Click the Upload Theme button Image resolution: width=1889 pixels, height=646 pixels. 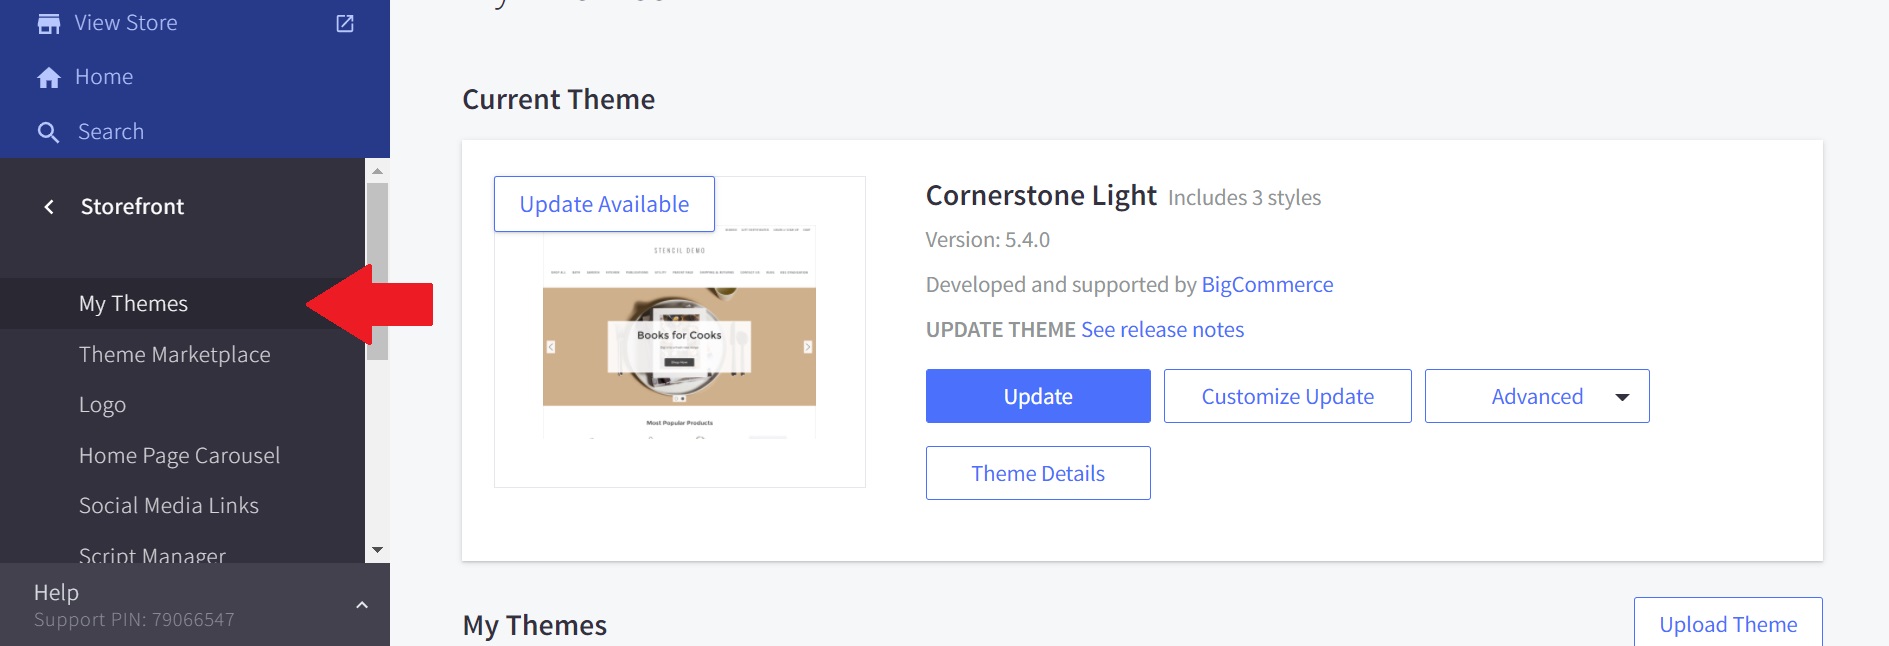pyautogui.click(x=1727, y=624)
